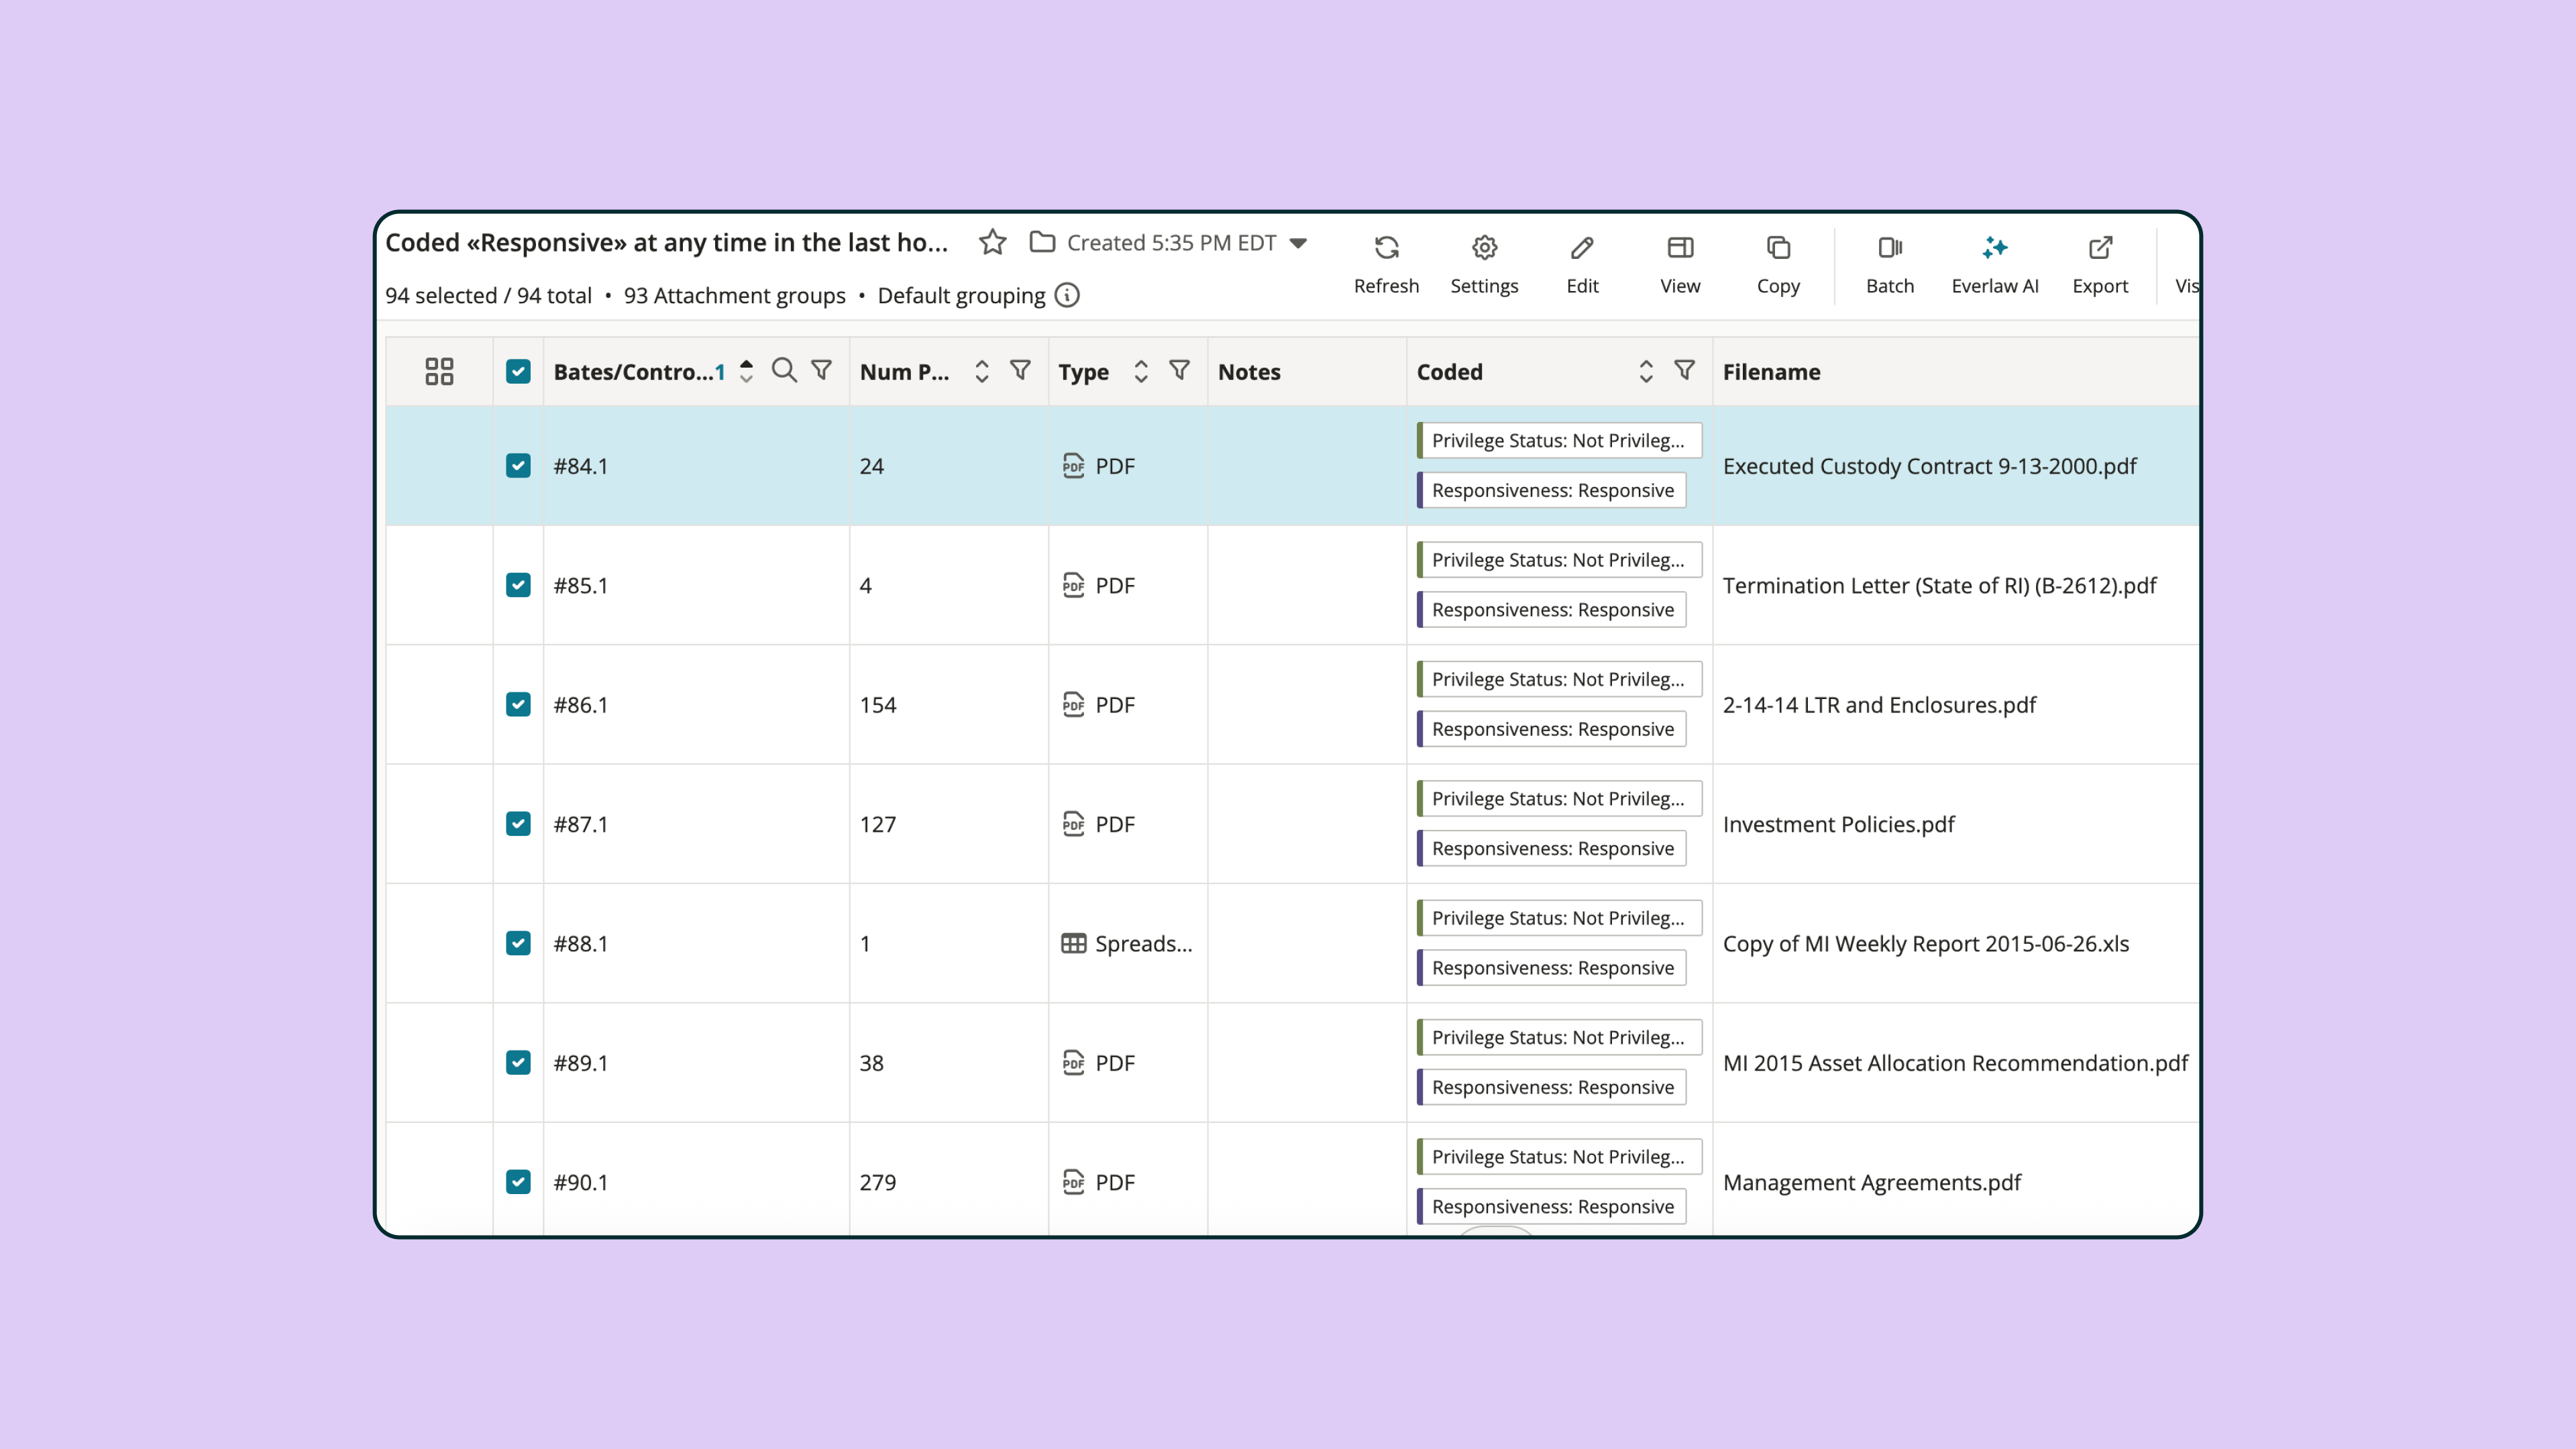Toggle sort arrows on Bates/Control column
This screenshot has width=2576, height=1449.
pos(746,371)
